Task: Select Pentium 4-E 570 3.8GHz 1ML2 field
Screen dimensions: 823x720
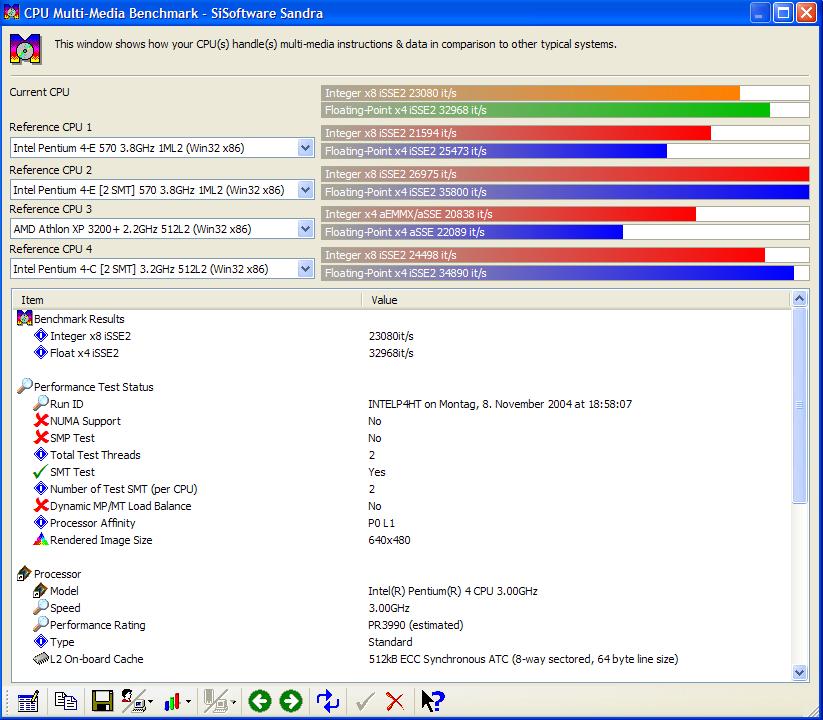Action: [162, 148]
